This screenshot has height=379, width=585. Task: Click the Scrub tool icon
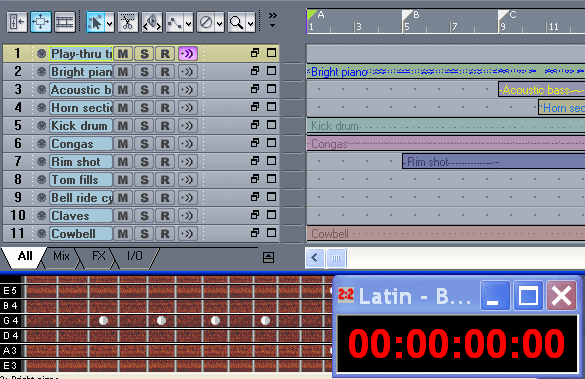(x=152, y=22)
